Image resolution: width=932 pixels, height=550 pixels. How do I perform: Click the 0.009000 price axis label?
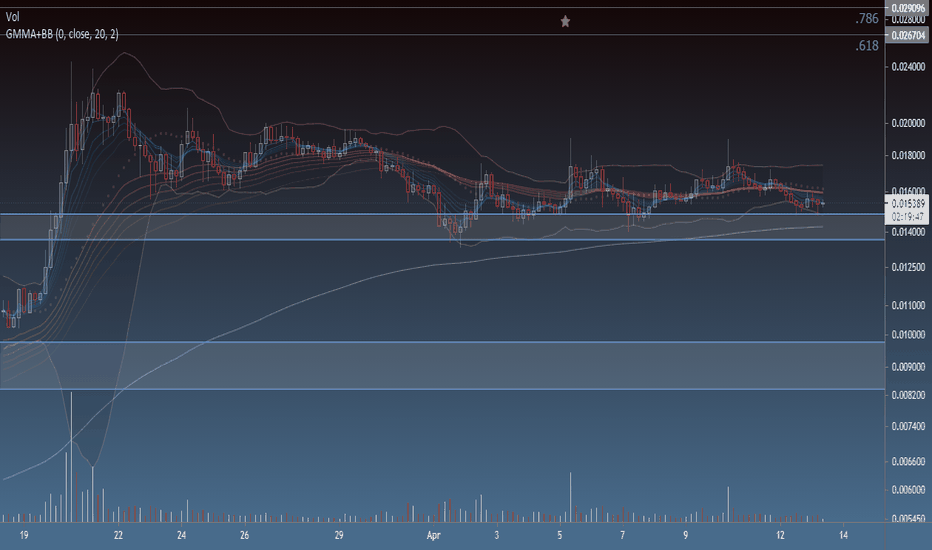[x=908, y=367]
